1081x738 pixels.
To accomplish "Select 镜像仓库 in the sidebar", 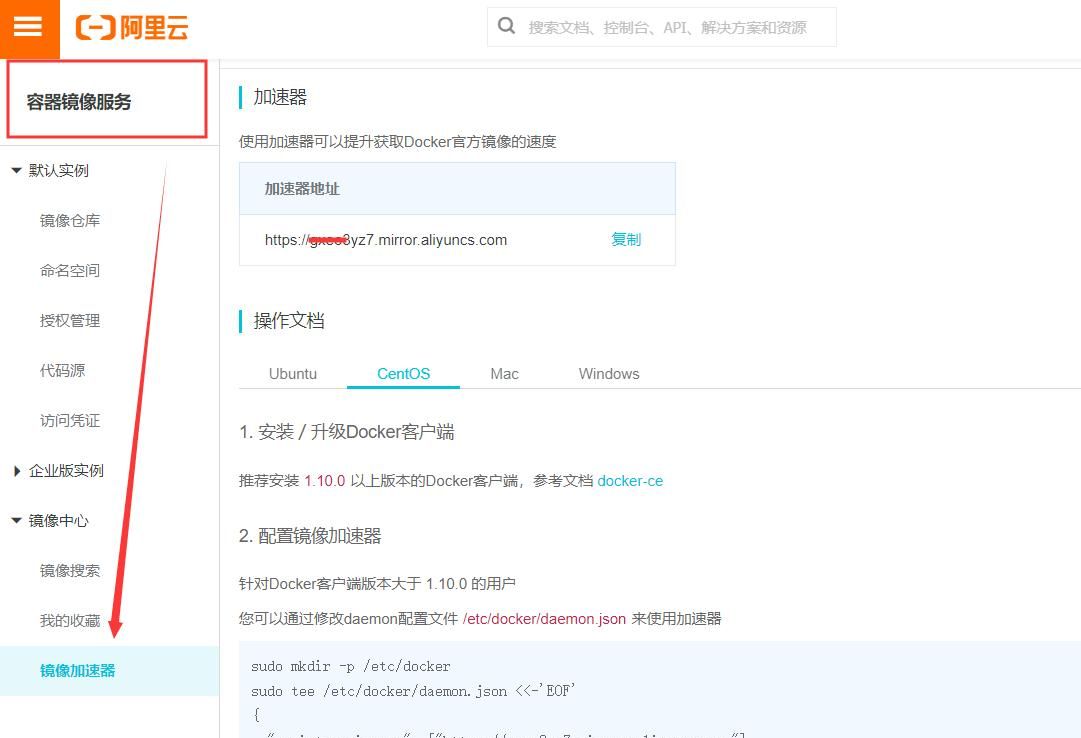I will coord(69,220).
